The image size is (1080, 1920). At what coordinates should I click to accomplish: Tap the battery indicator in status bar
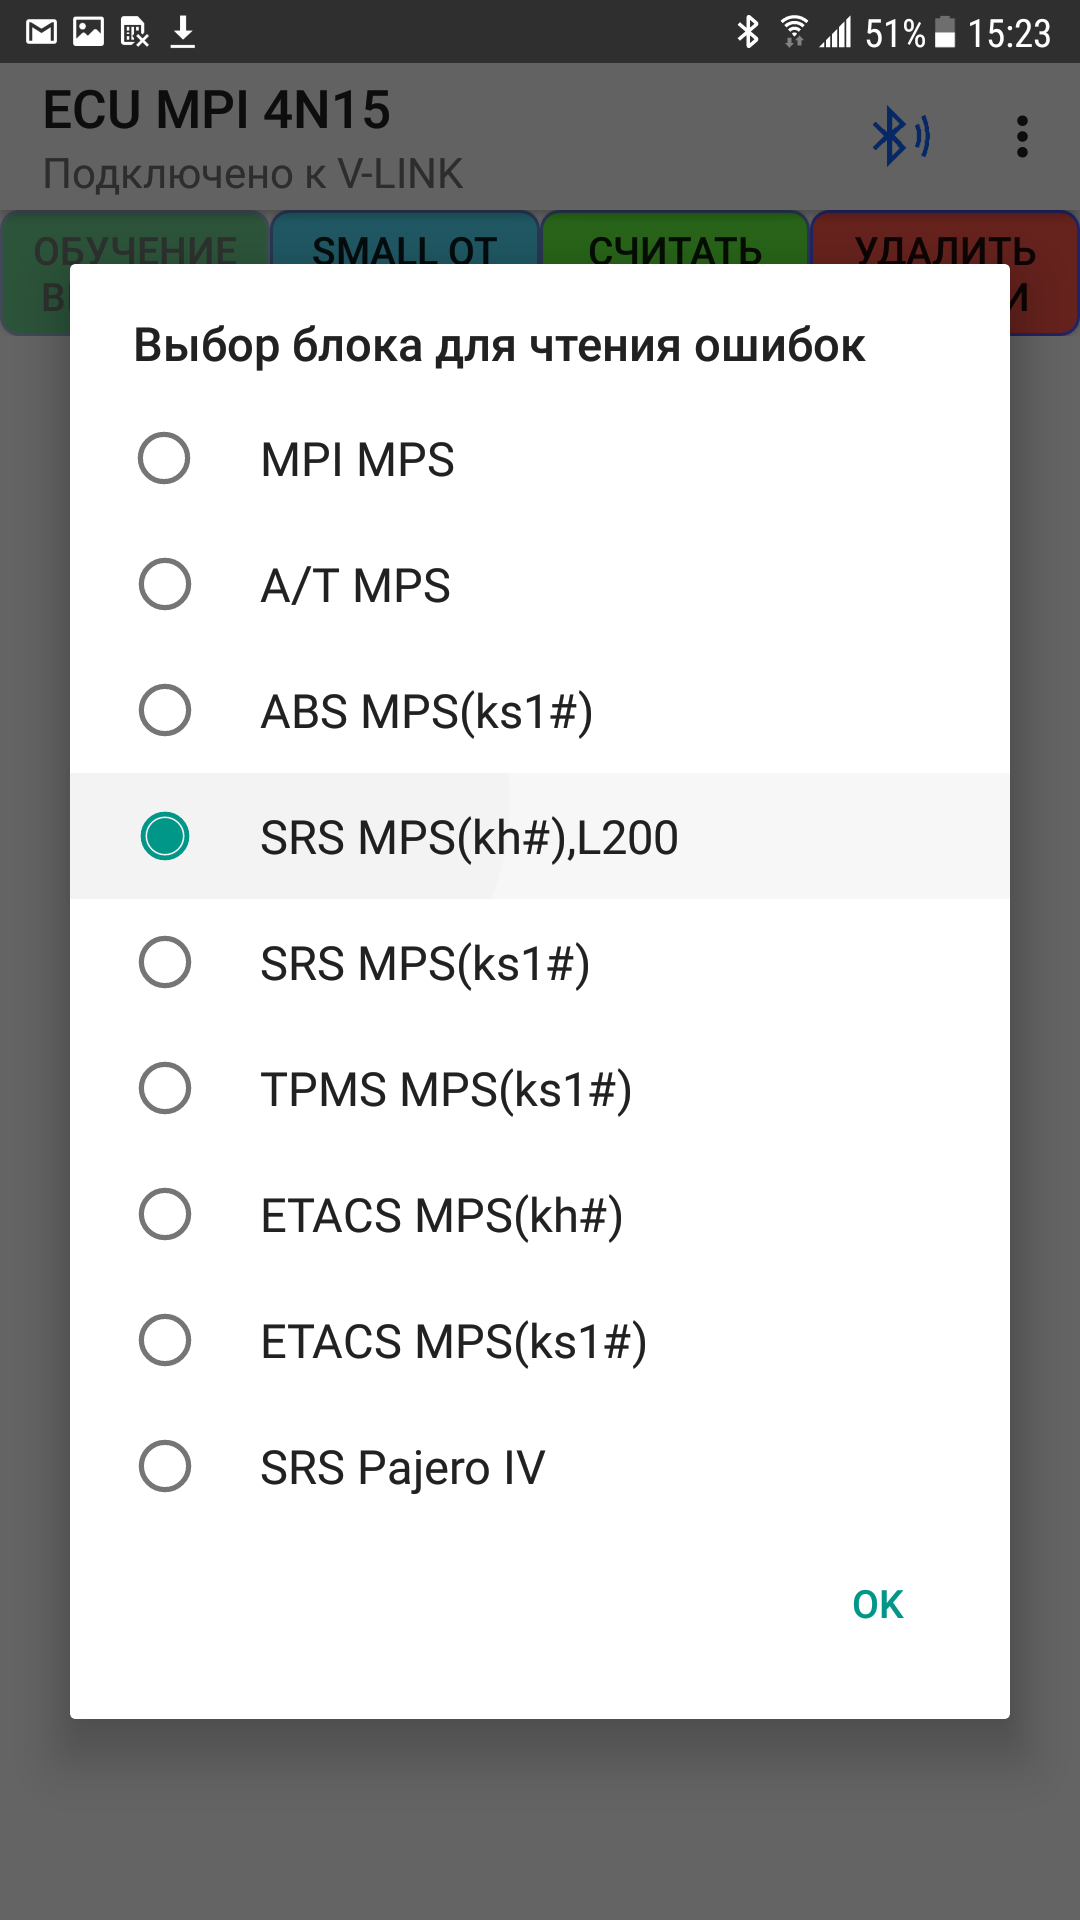pyautogui.click(x=945, y=33)
